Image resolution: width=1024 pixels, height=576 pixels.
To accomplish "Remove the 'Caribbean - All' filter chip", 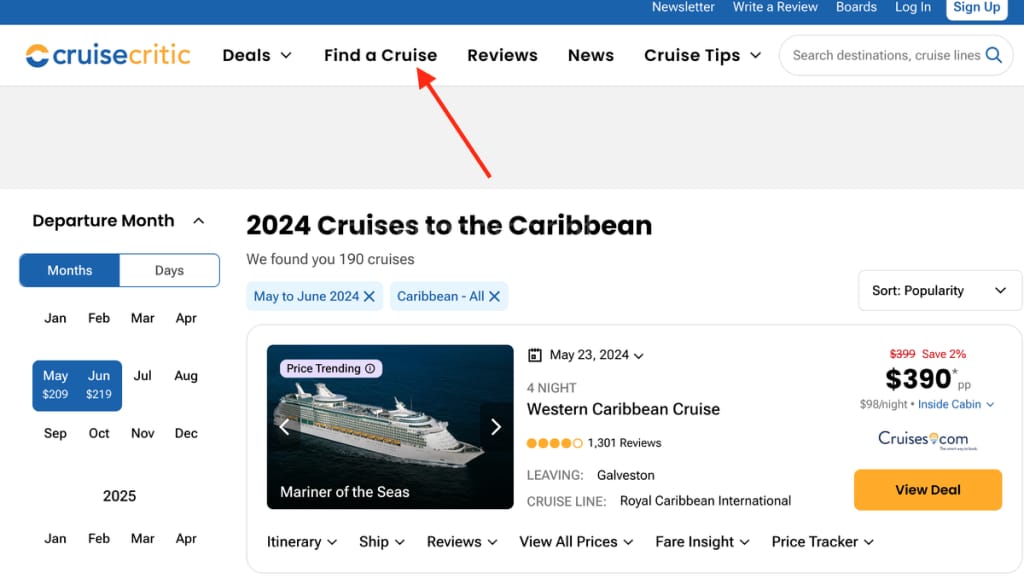I will tap(494, 296).
